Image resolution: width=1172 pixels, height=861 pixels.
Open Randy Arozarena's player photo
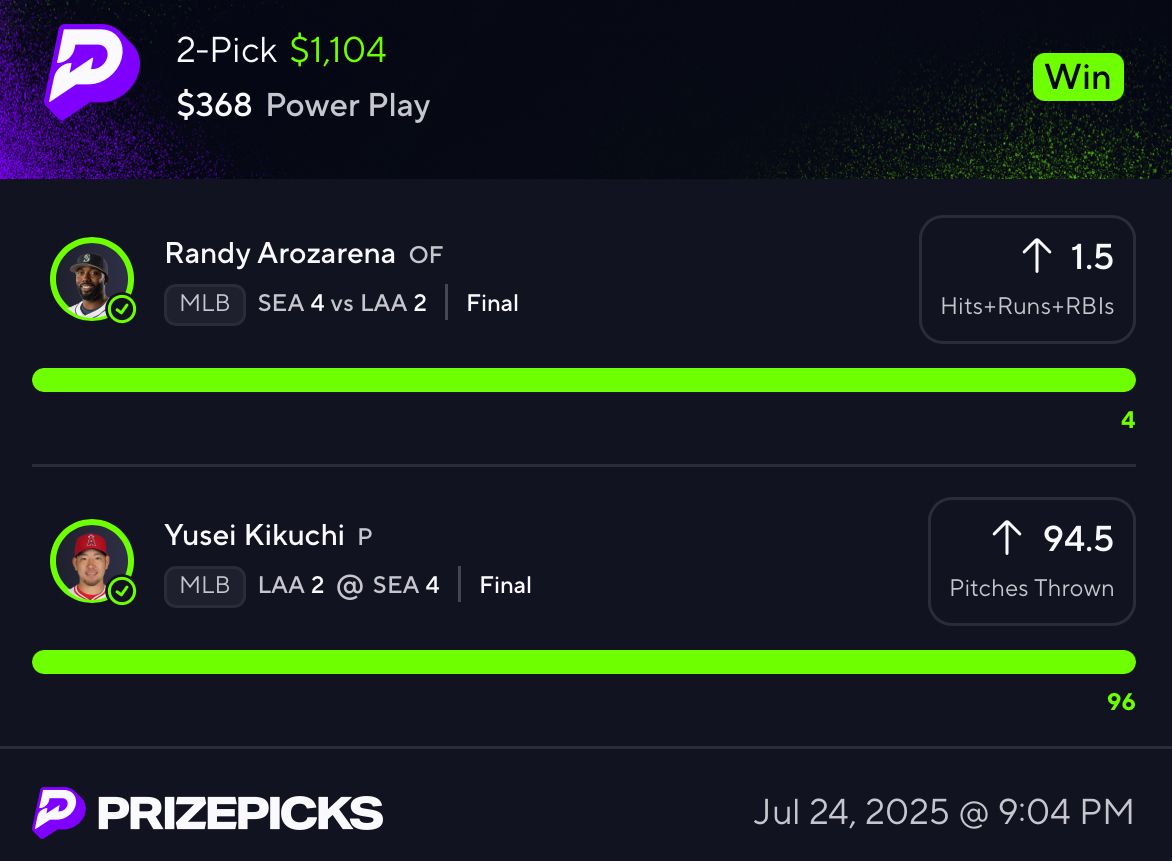pos(92,279)
